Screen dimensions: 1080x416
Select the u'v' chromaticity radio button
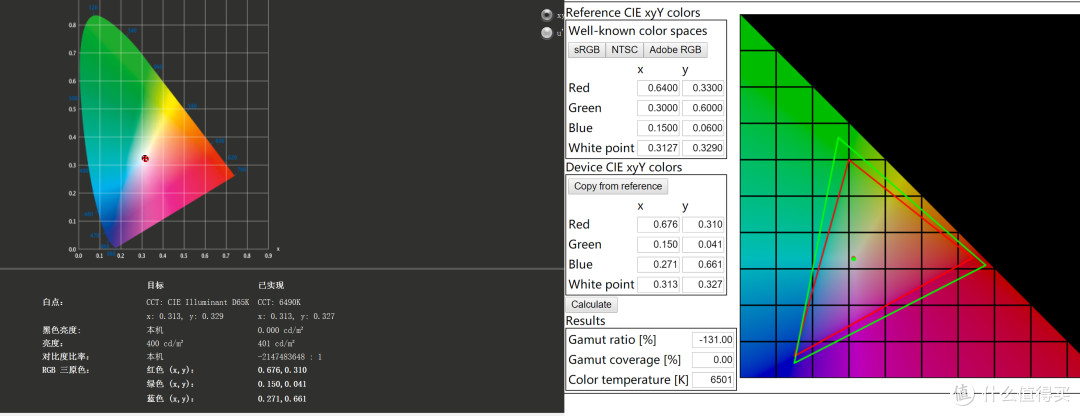(x=547, y=32)
